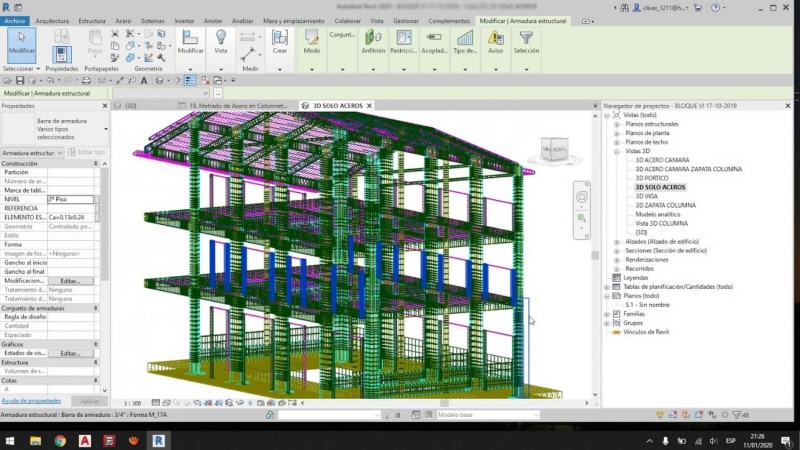
Task: Click Editar button for Modificaciones
Action: pyautogui.click(x=70, y=281)
